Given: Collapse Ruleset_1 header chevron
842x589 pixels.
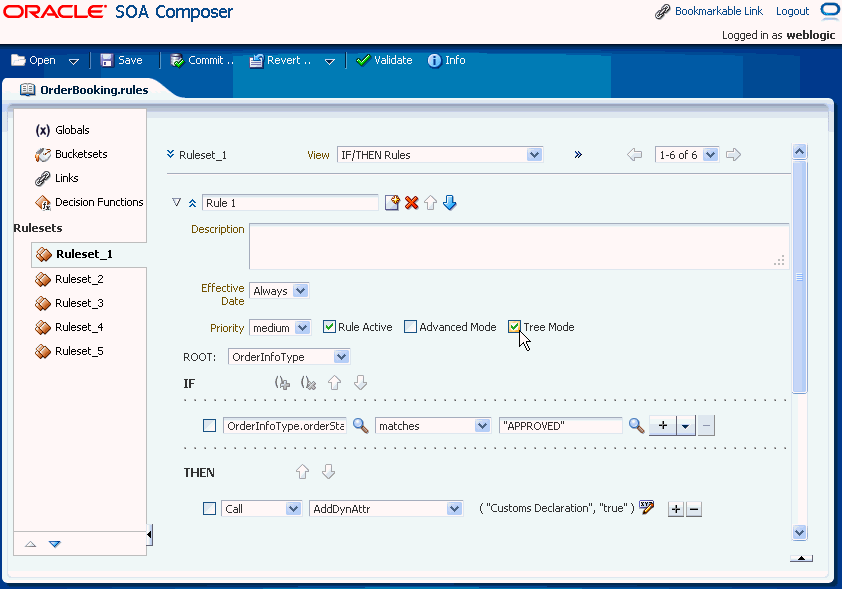Looking at the screenshot, I should tap(170, 154).
